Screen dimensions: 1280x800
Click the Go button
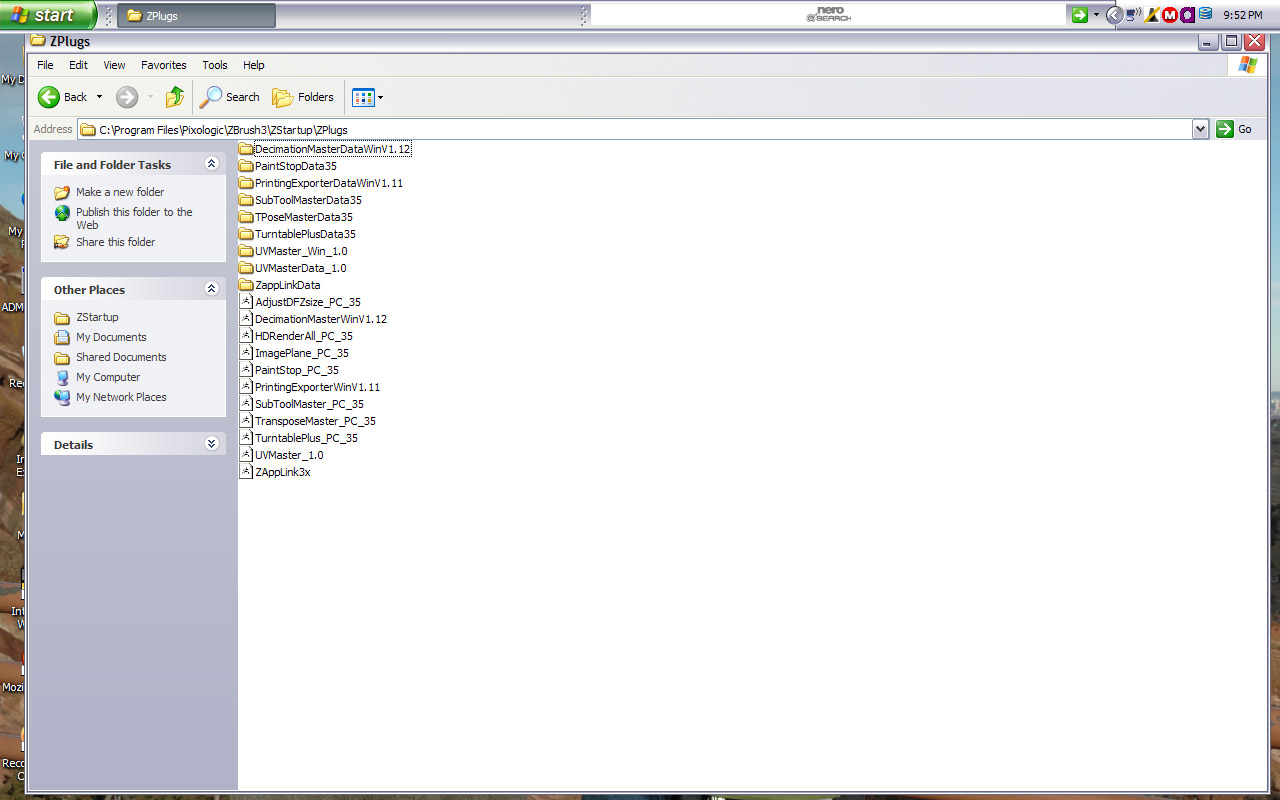[1234, 129]
